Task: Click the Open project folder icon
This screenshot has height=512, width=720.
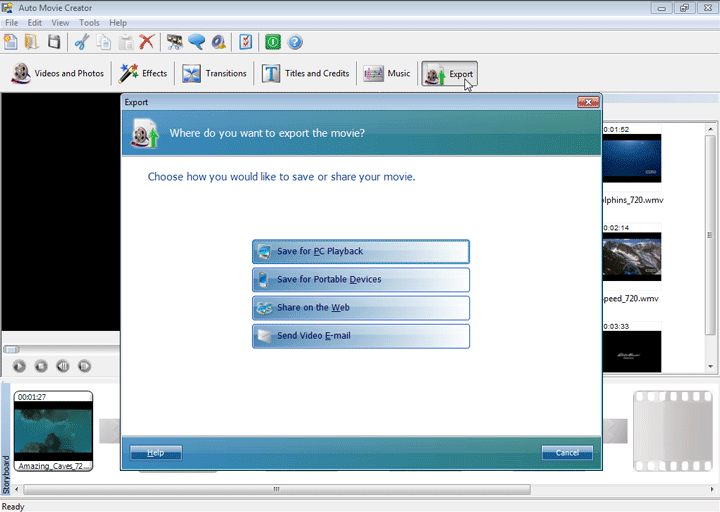Action: point(32,42)
